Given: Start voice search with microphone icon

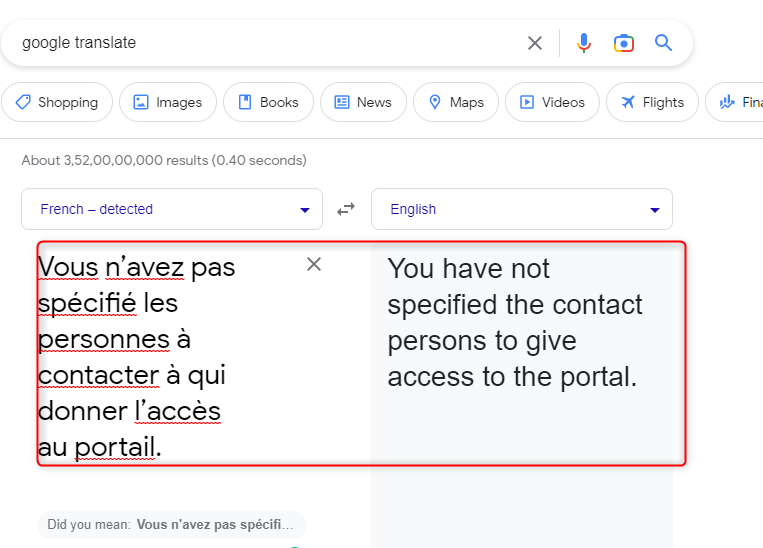Looking at the screenshot, I should pyautogui.click(x=584, y=43).
